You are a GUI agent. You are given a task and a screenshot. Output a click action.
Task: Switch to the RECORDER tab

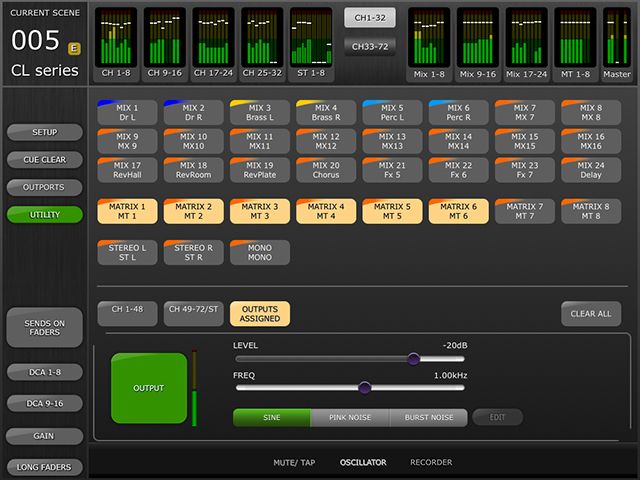[x=431, y=462]
